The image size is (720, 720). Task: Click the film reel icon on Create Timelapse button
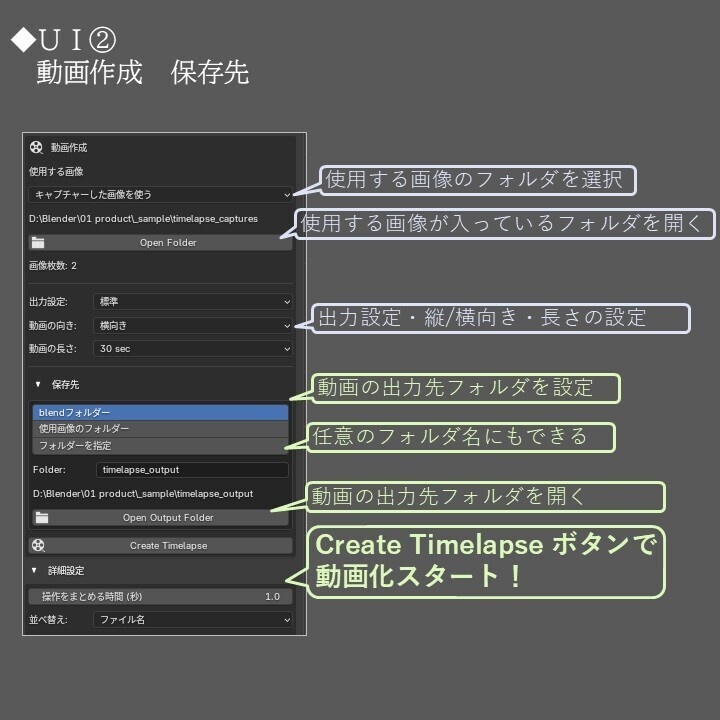click(38, 546)
